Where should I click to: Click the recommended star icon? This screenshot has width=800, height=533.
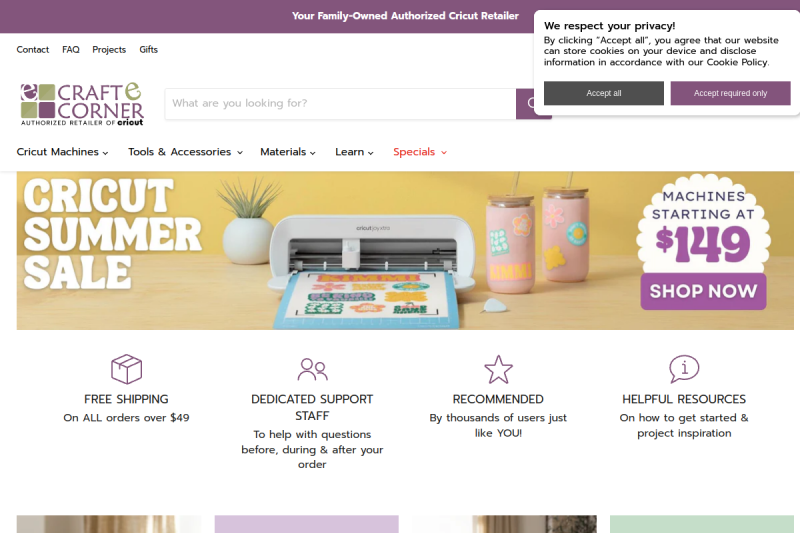coord(498,369)
